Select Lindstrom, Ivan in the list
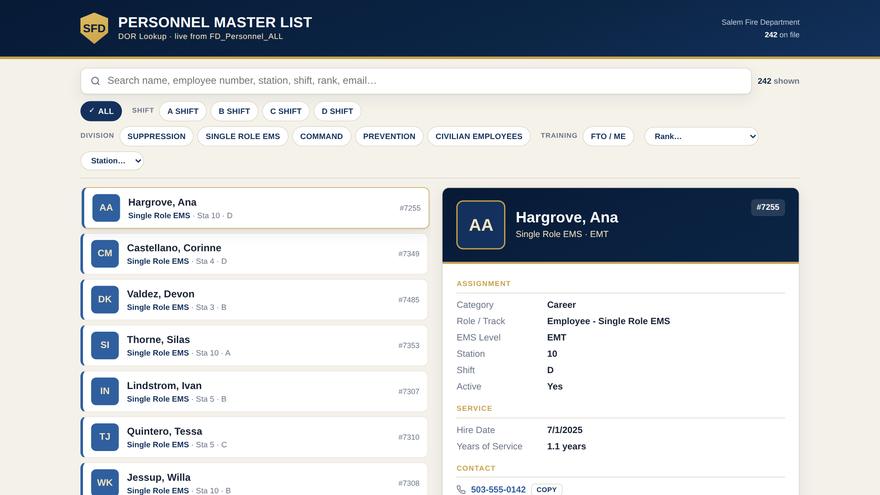880x495 pixels. click(x=254, y=391)
